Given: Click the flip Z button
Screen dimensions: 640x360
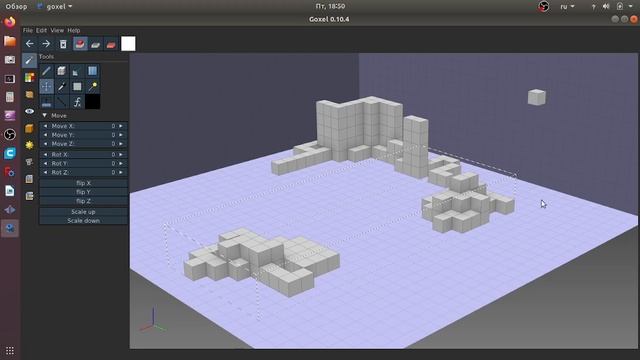Looking at the screenshot, I should pyautogui.click(x=83, y=201).
